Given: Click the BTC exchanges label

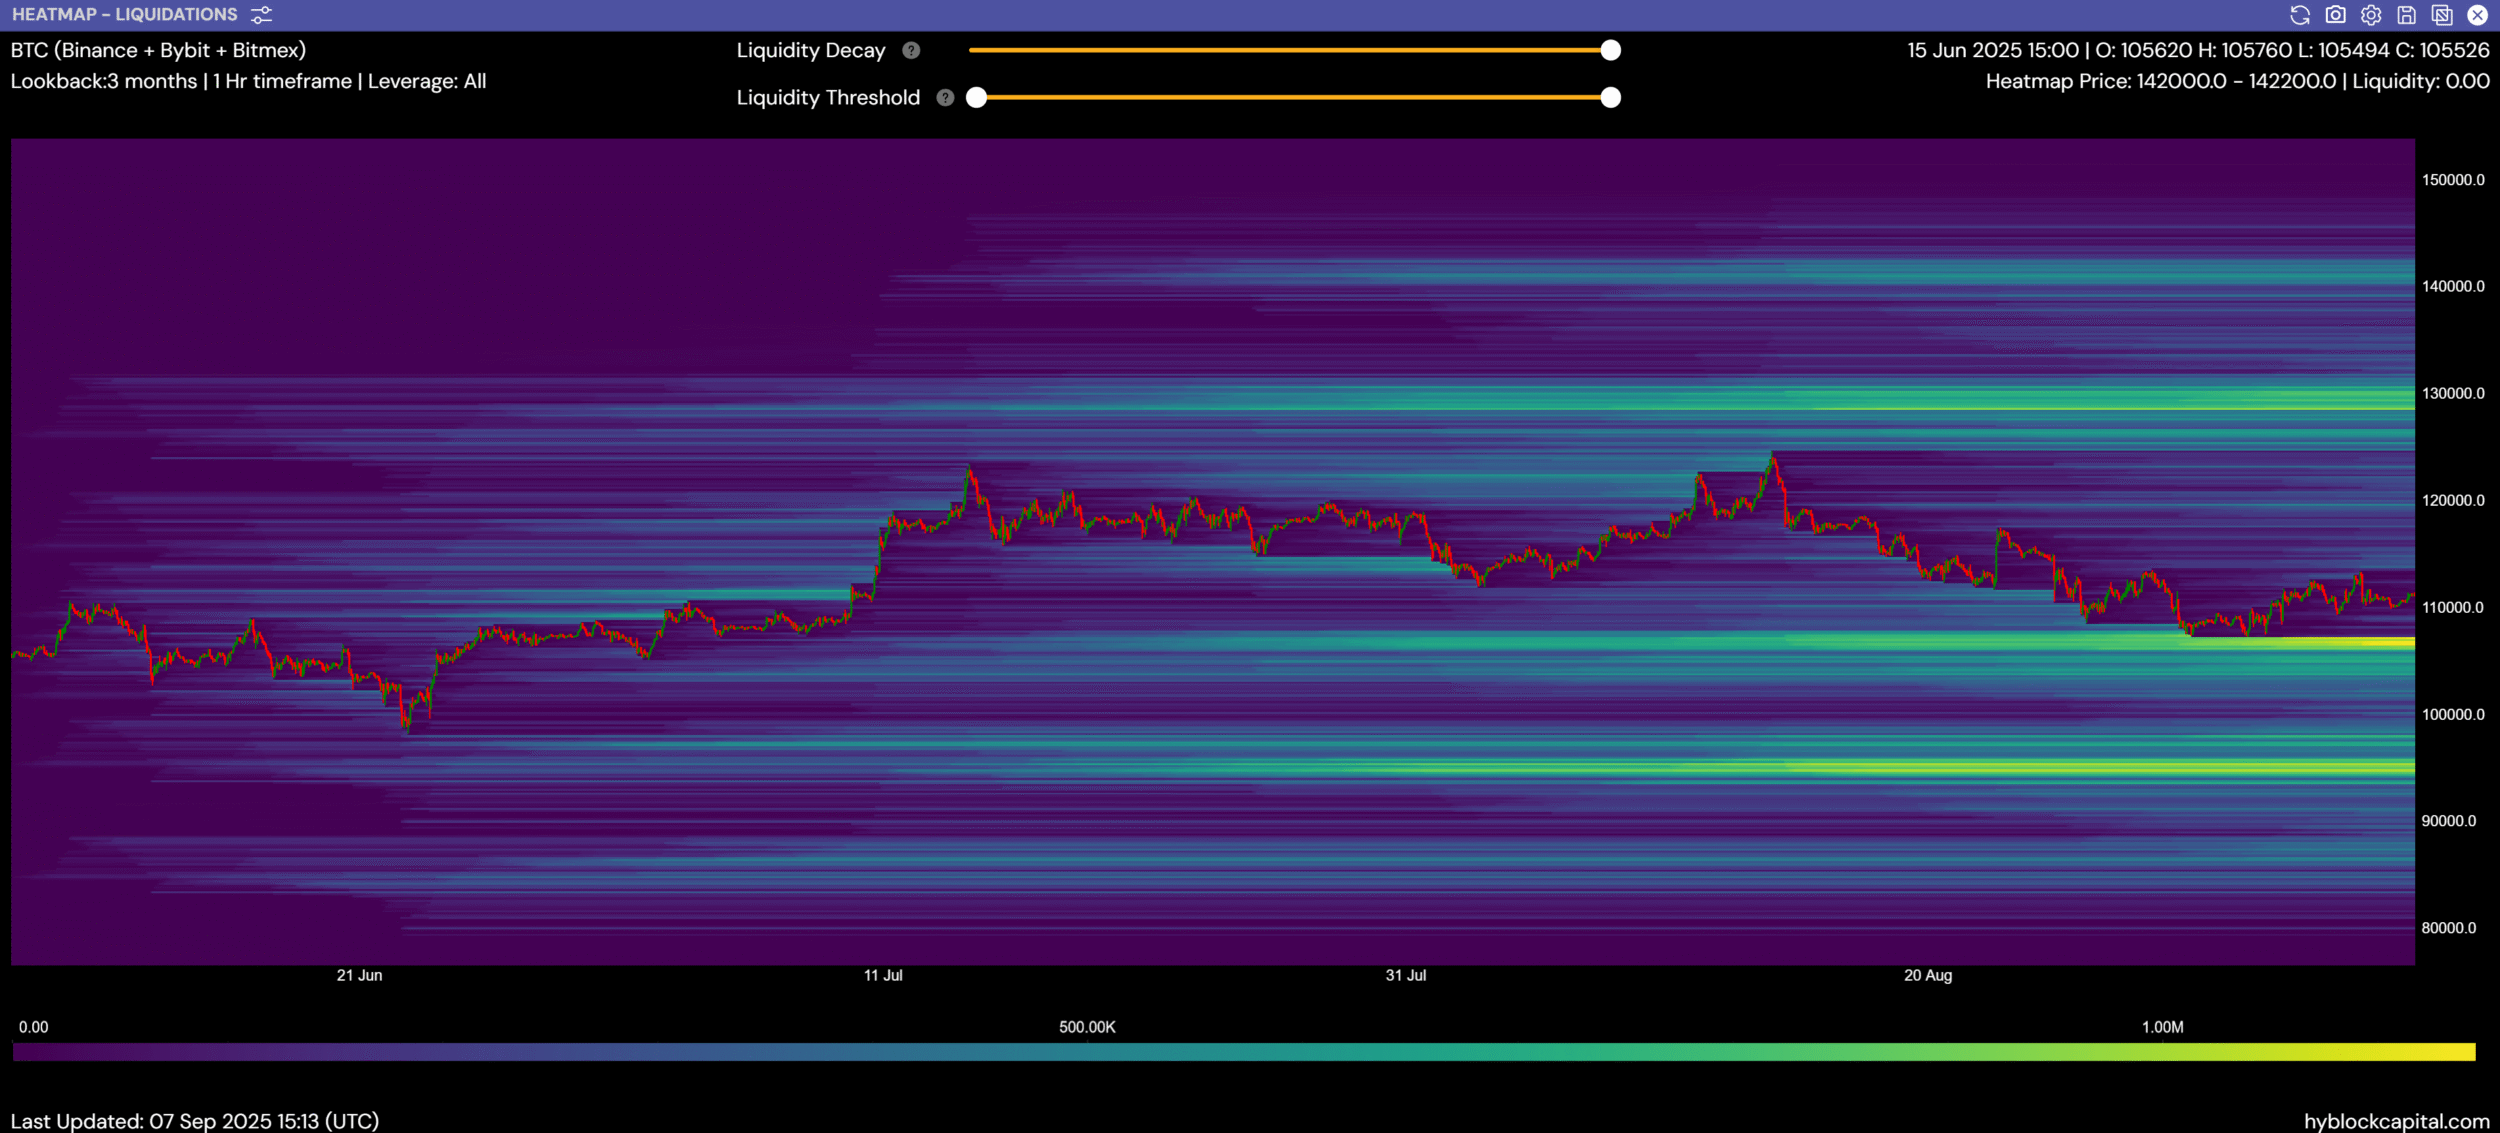Looking at the screenshot, I should pos(158,50).
